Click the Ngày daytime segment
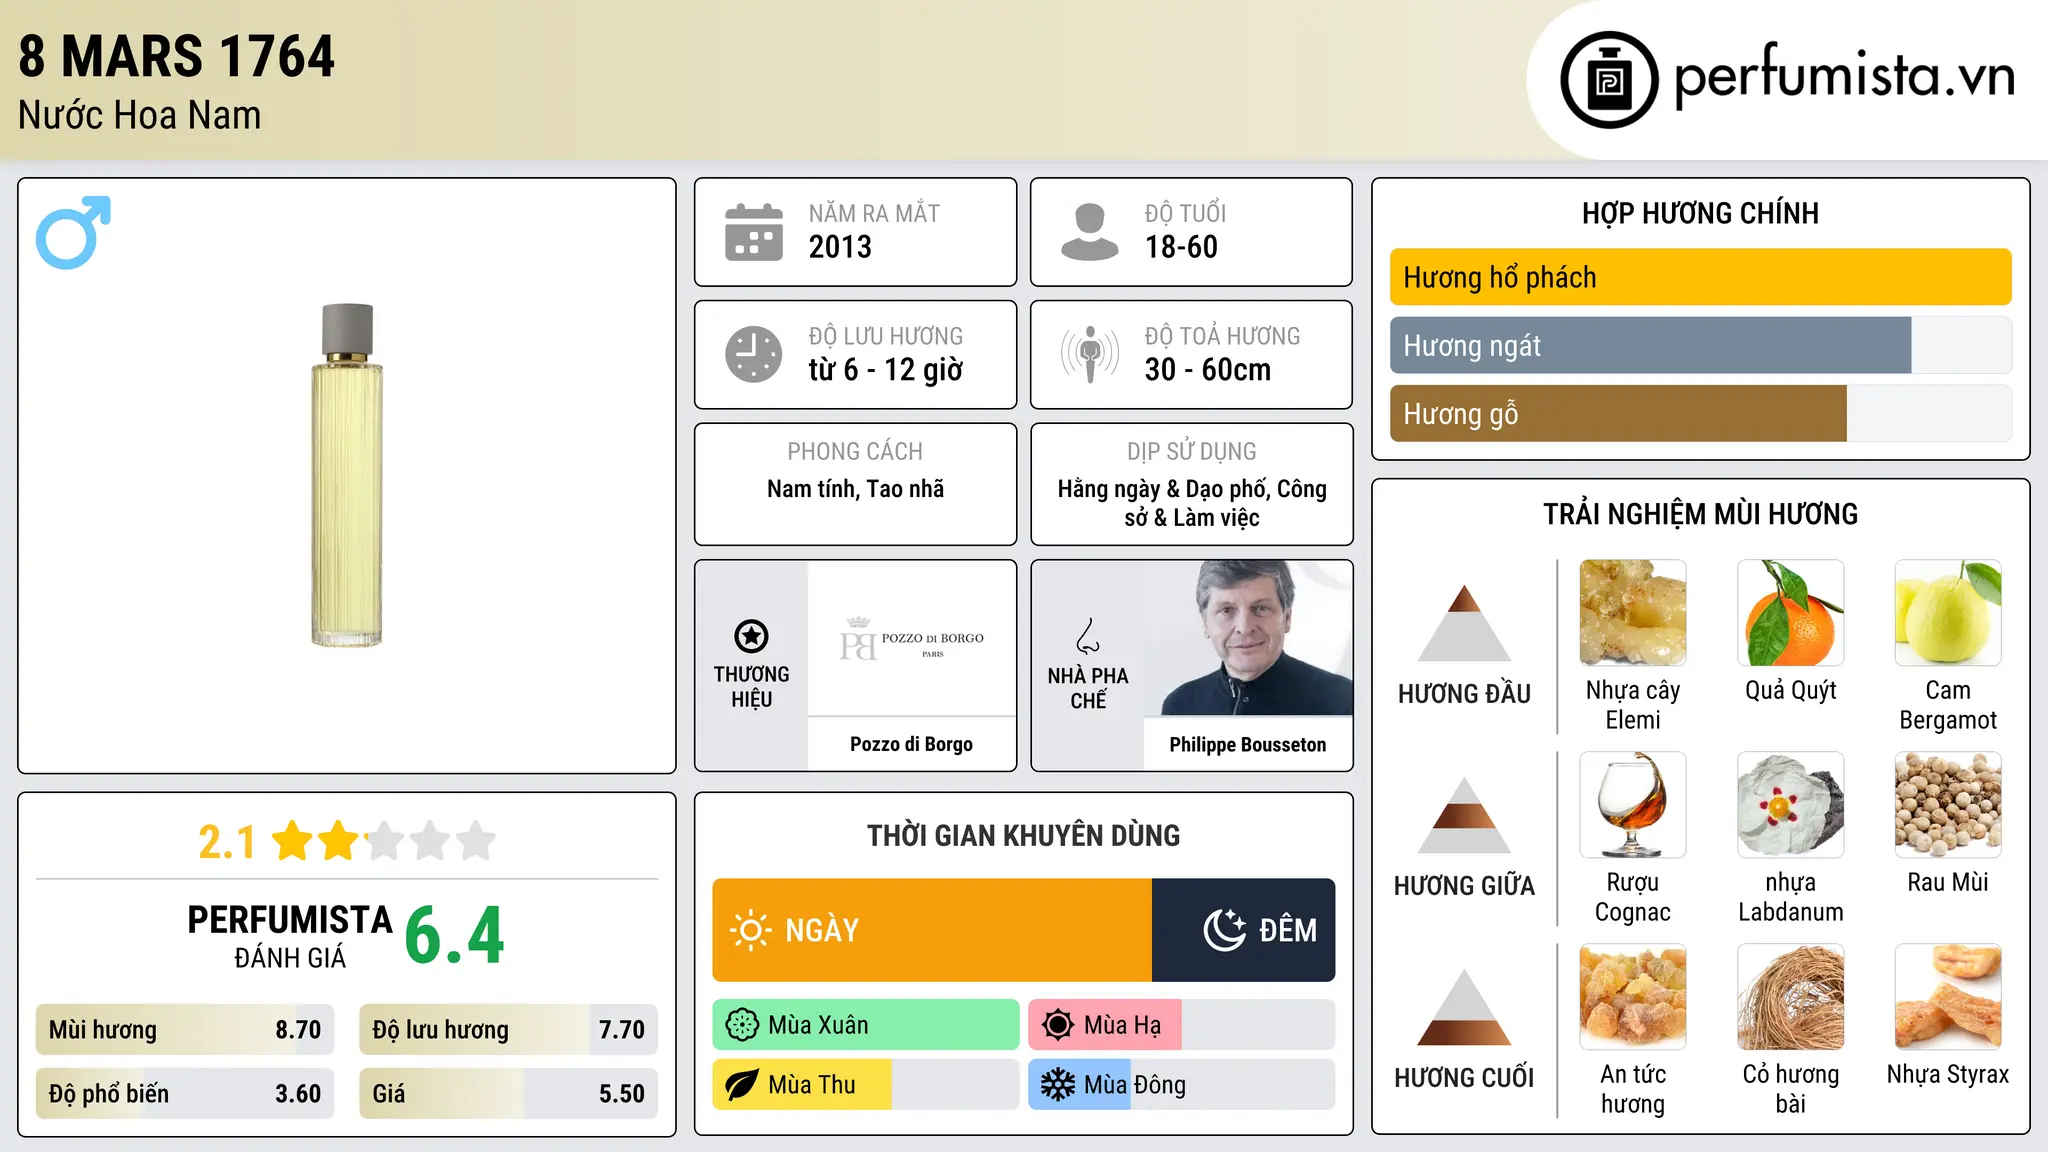 tap(932, 930)
